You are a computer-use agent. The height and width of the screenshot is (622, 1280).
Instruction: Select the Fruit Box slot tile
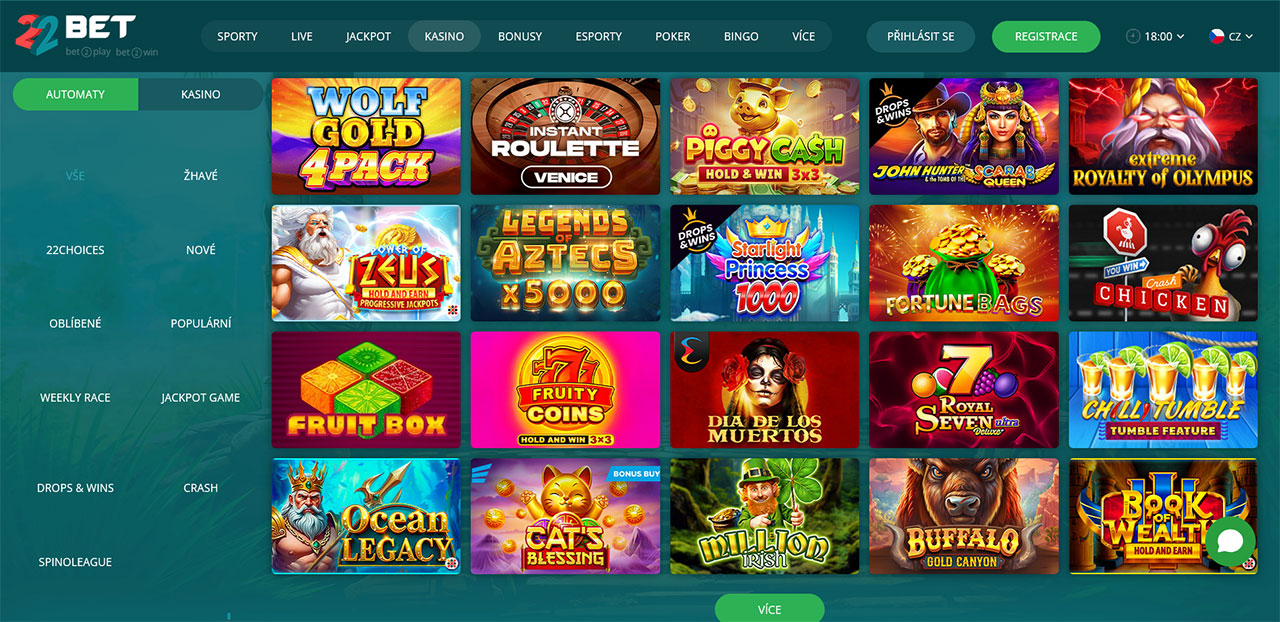366,390
